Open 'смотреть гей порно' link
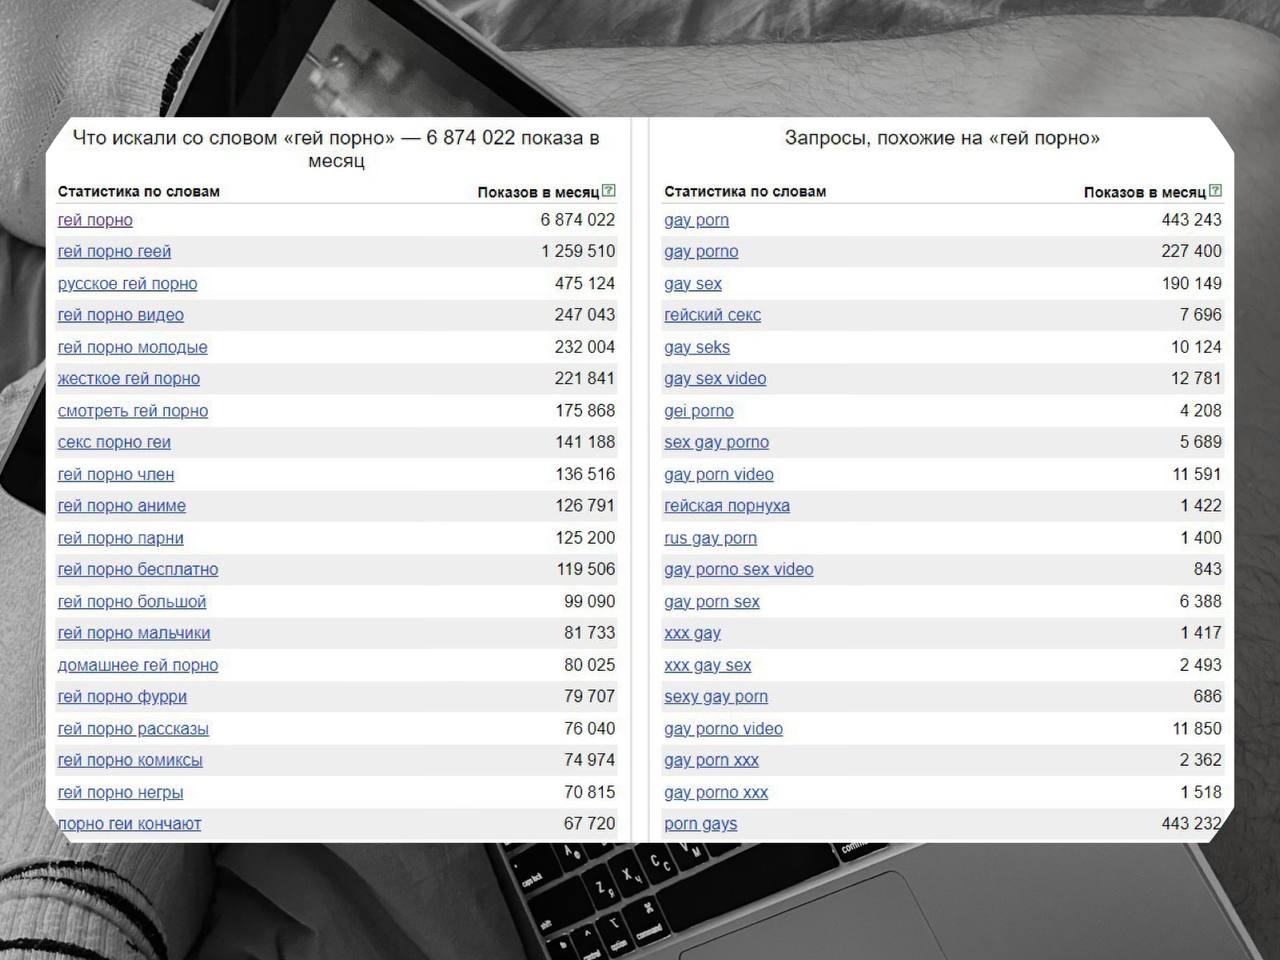 click(x=132, y=411)
